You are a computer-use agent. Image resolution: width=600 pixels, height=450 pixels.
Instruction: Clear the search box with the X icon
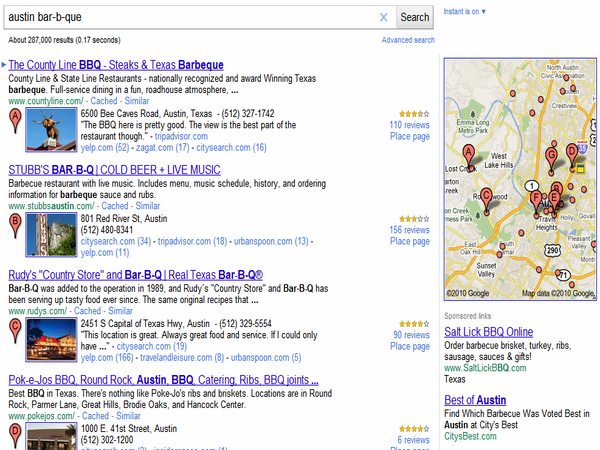click(383, 17)
